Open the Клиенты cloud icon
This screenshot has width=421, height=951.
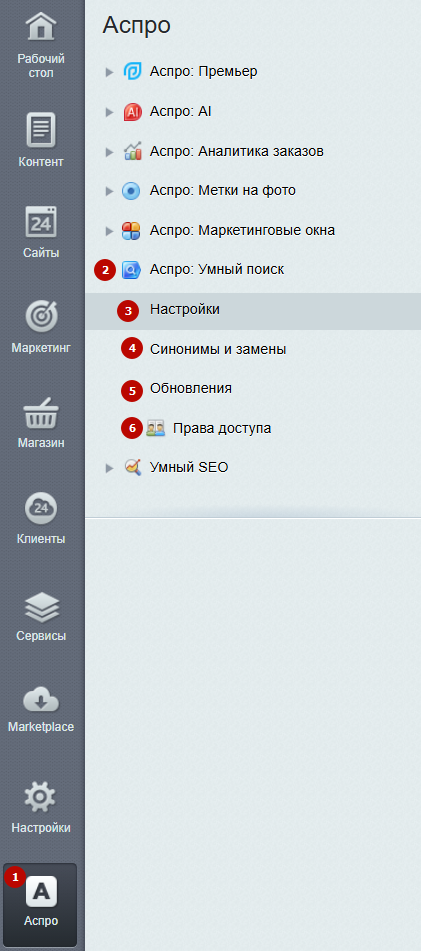click(41, 508)
